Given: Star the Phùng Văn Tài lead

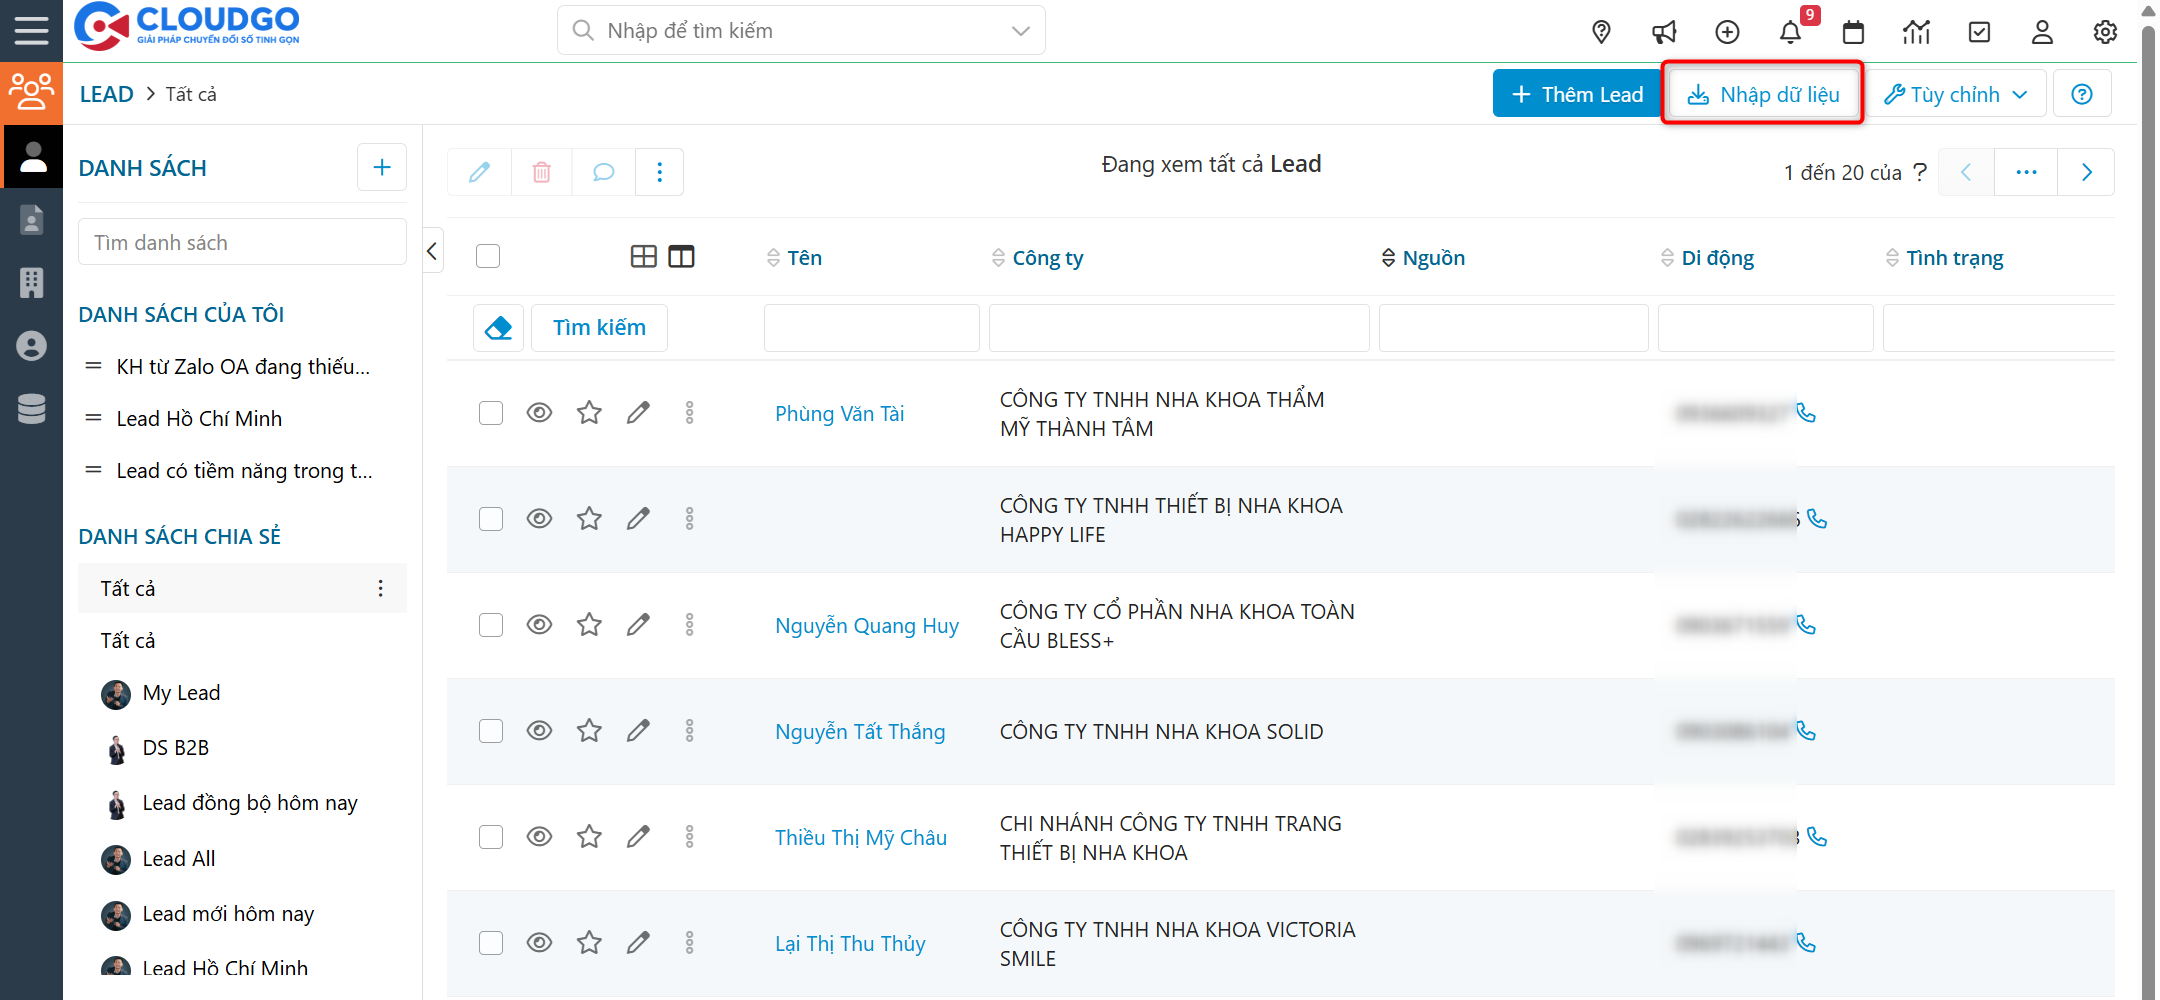Looking at the screenshot, I should click(x=589, y=413).
